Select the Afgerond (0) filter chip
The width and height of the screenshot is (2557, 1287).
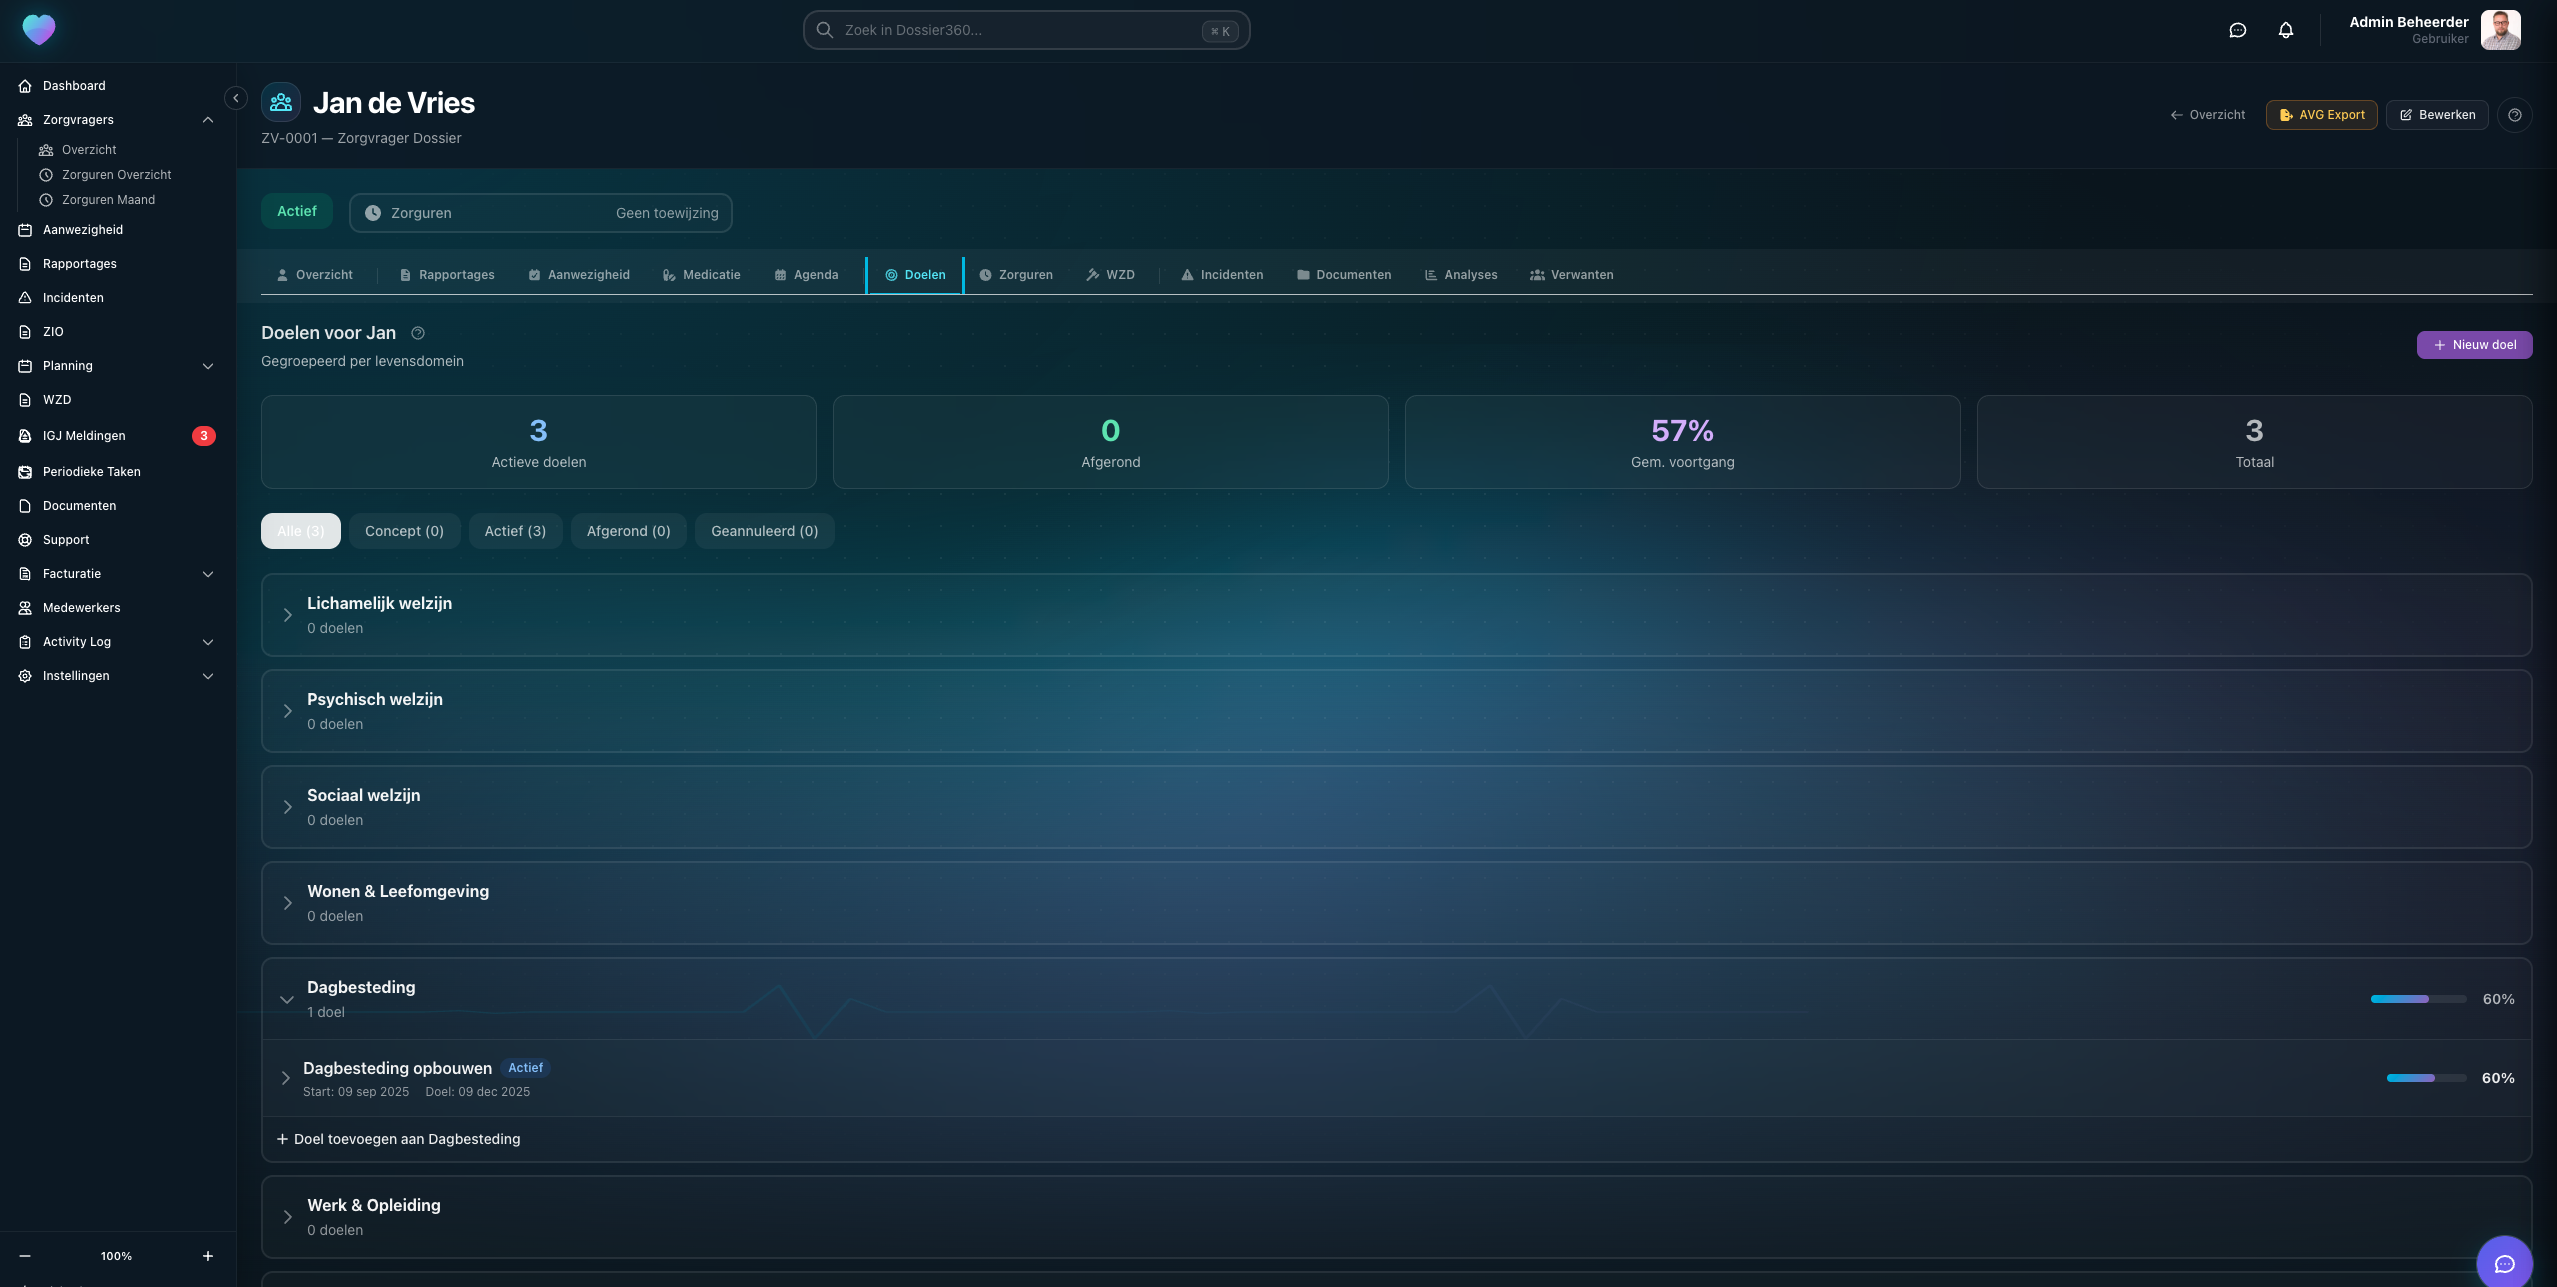pyautogui.click(x=628, y=531)
